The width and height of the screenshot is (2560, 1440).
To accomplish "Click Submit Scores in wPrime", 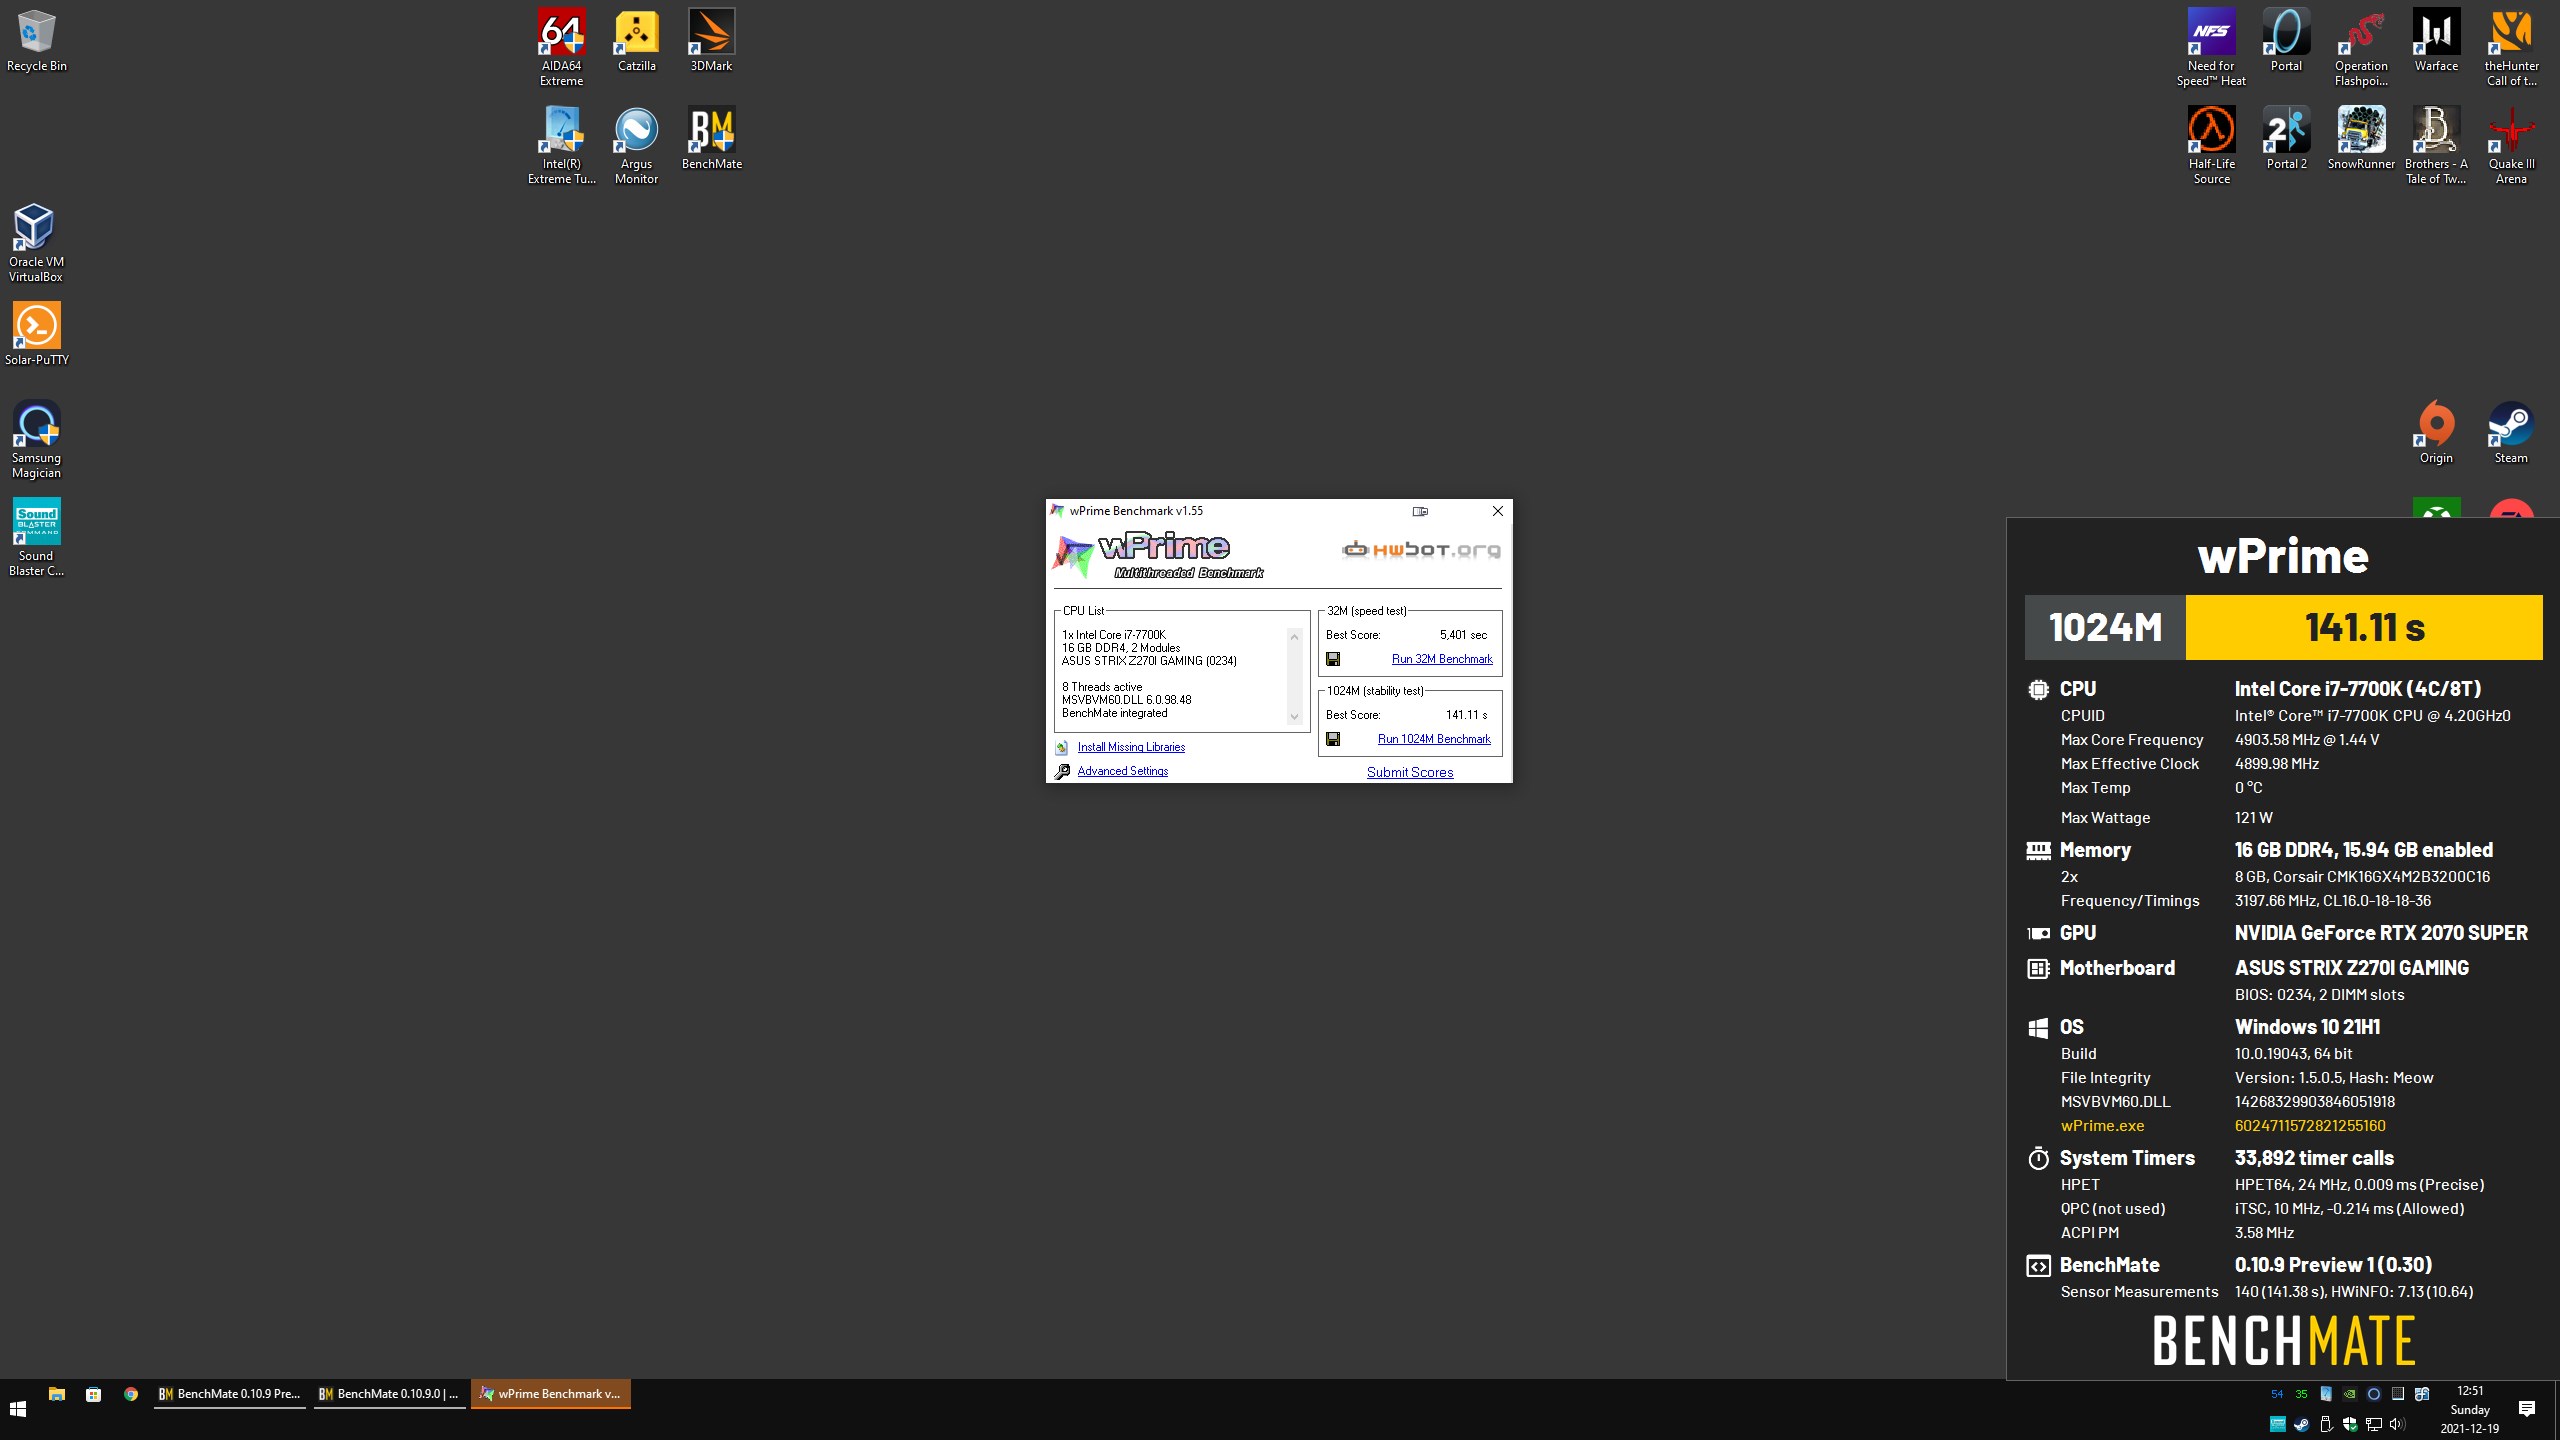I will (x=1410, y=772).
